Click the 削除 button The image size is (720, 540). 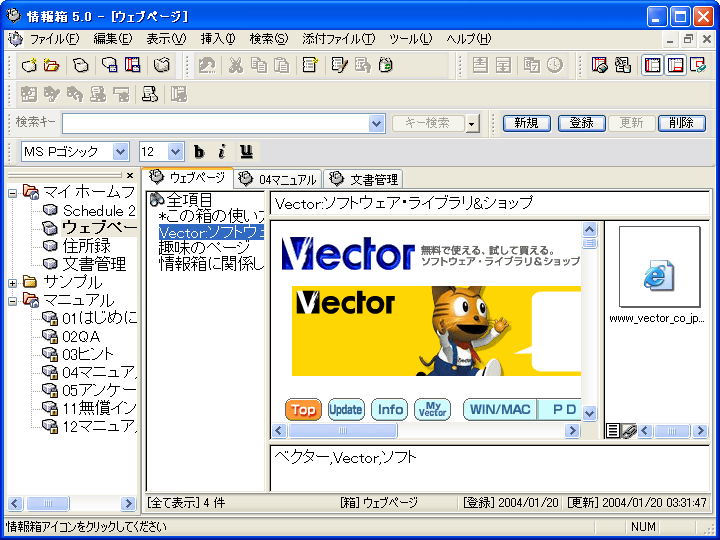pyautogui.click(x=682, y=123)
